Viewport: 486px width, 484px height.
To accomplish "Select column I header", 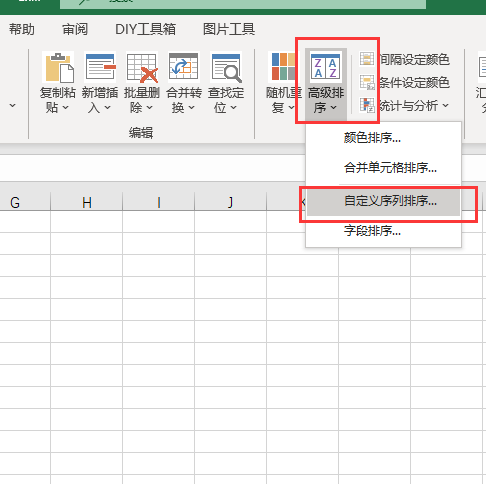I will [159, 202].
